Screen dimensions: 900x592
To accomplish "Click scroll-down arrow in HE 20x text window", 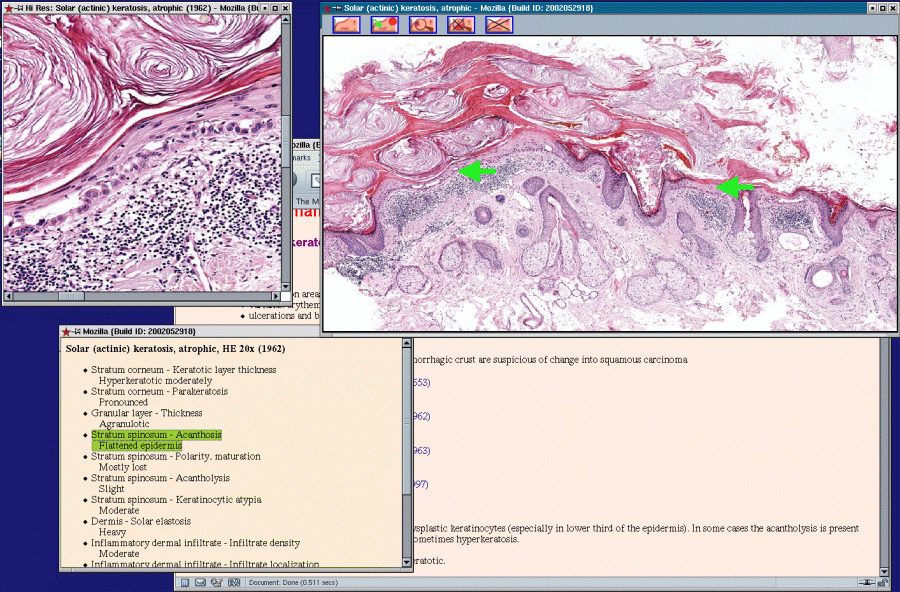I will 407,563.
